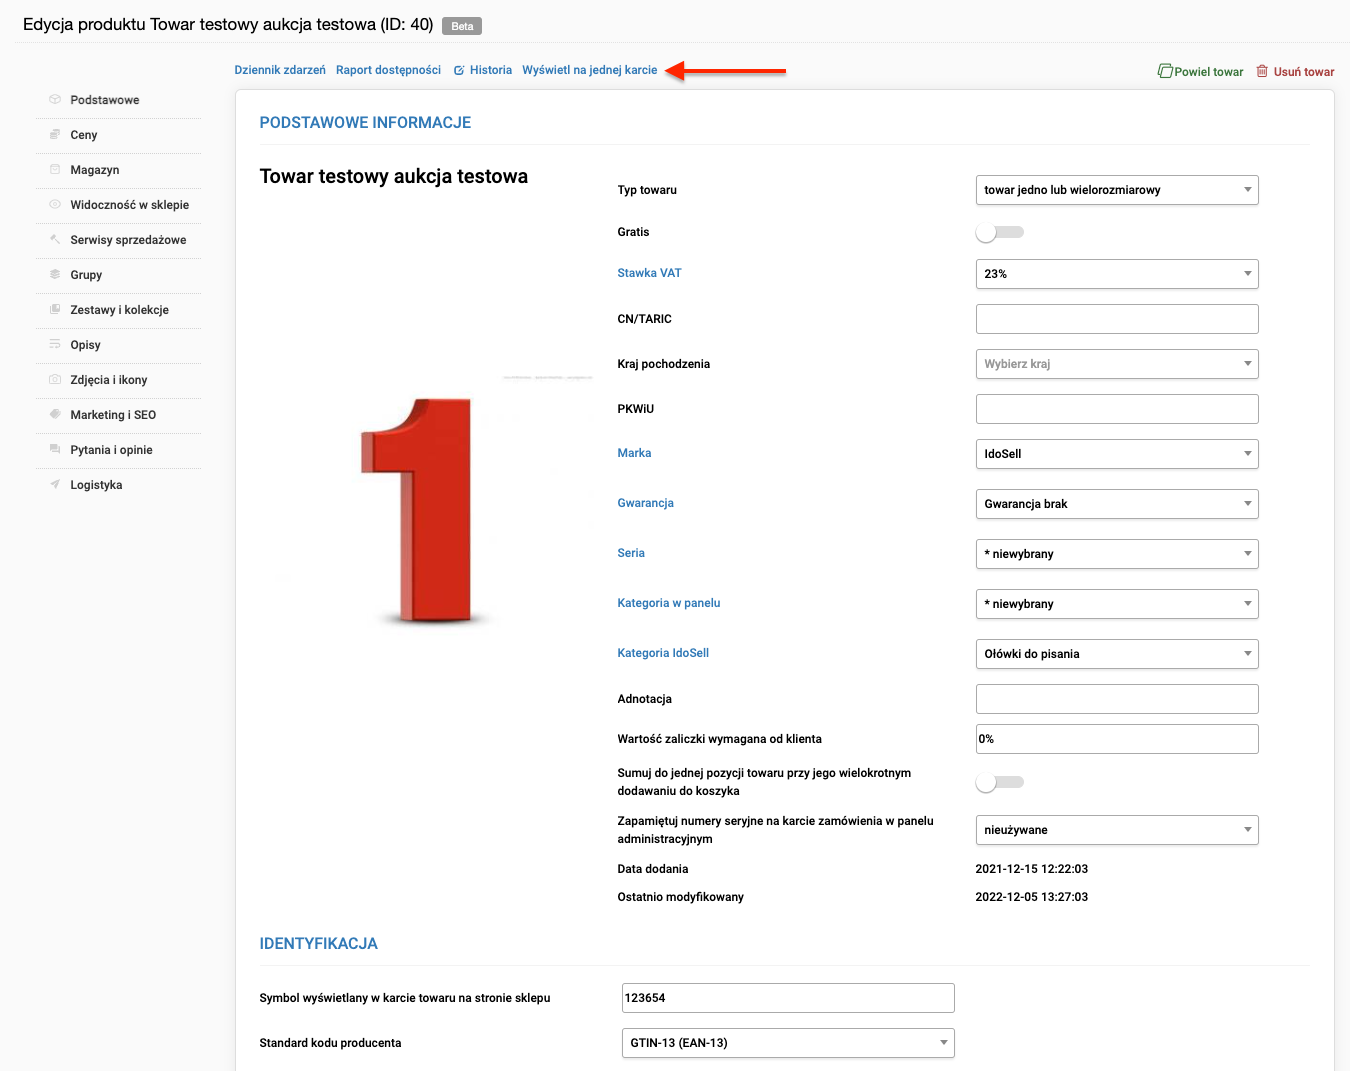The image size is (1350, 1071).
Task: Open the Seria dropdown
Action: point(1117,554)
